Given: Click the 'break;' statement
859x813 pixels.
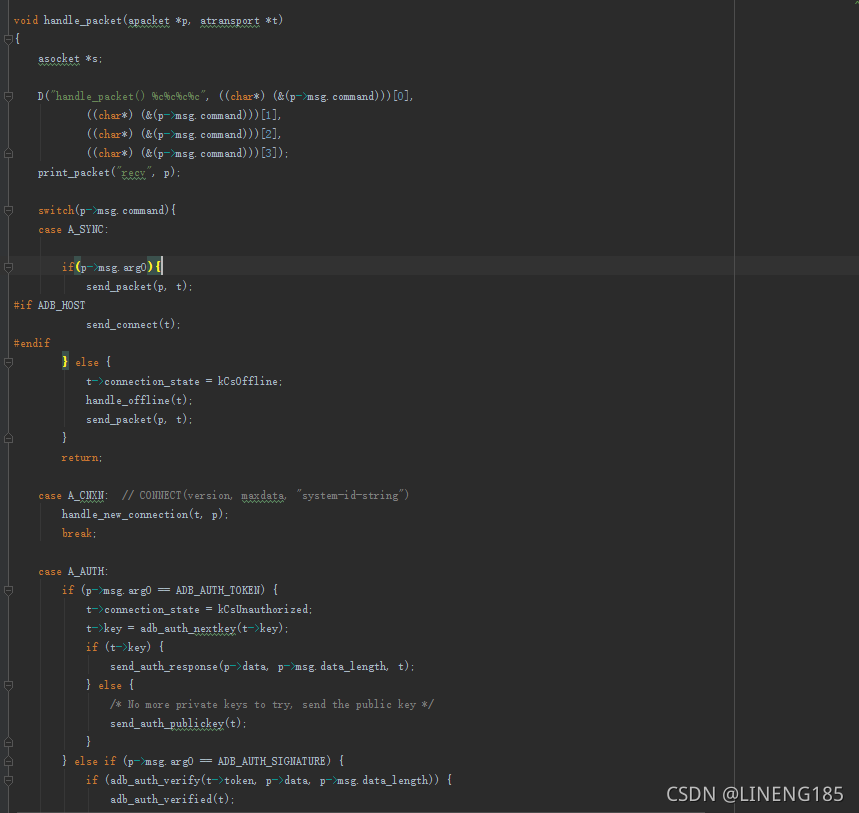Looking at the screenshot, I should click(x=79, y=533).
